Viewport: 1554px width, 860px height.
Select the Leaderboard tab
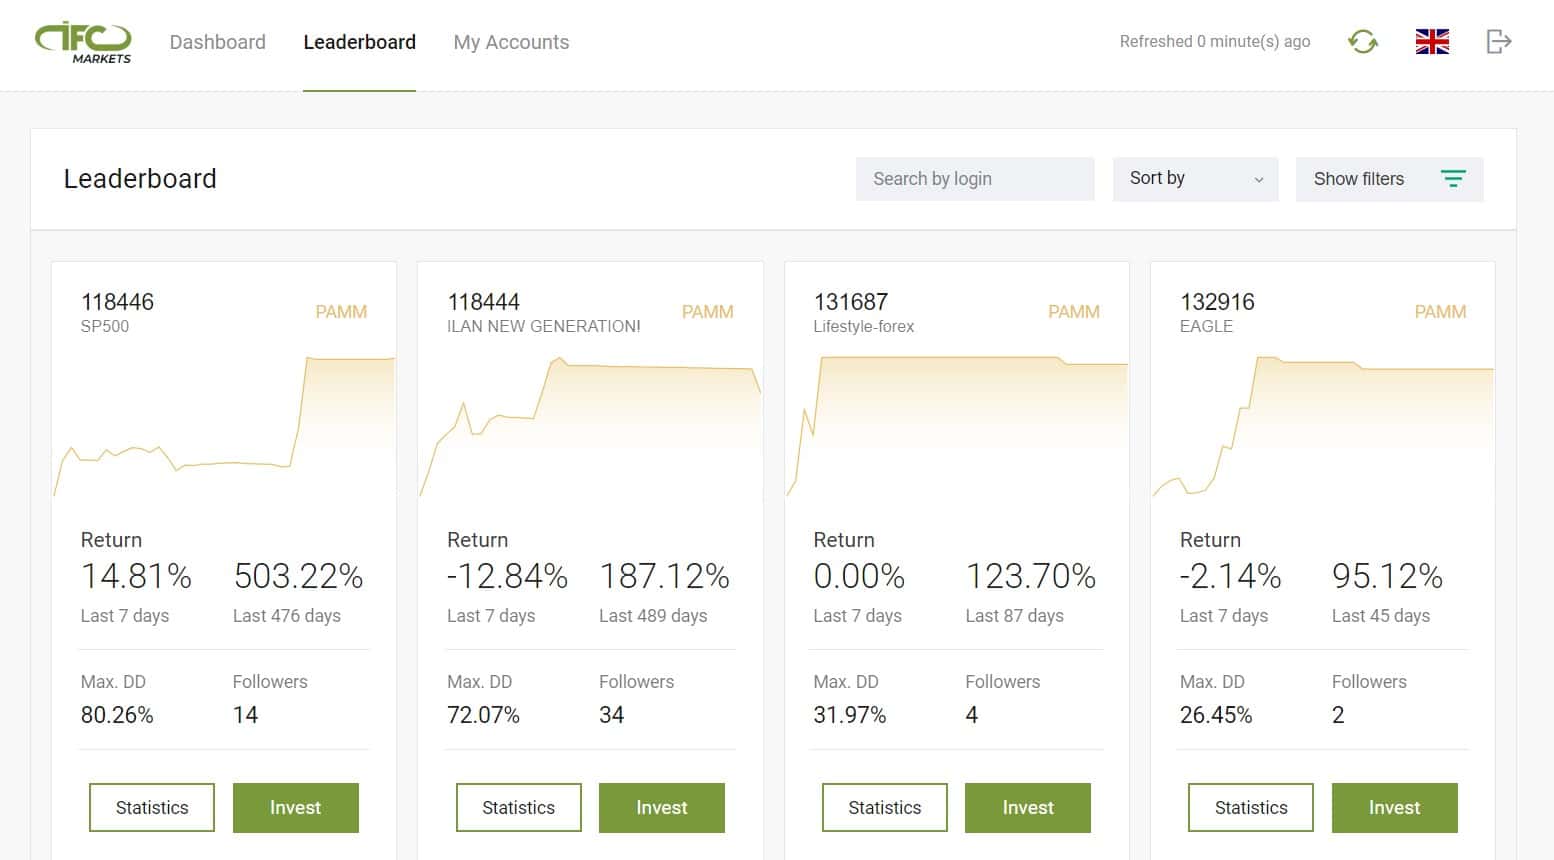359,42
